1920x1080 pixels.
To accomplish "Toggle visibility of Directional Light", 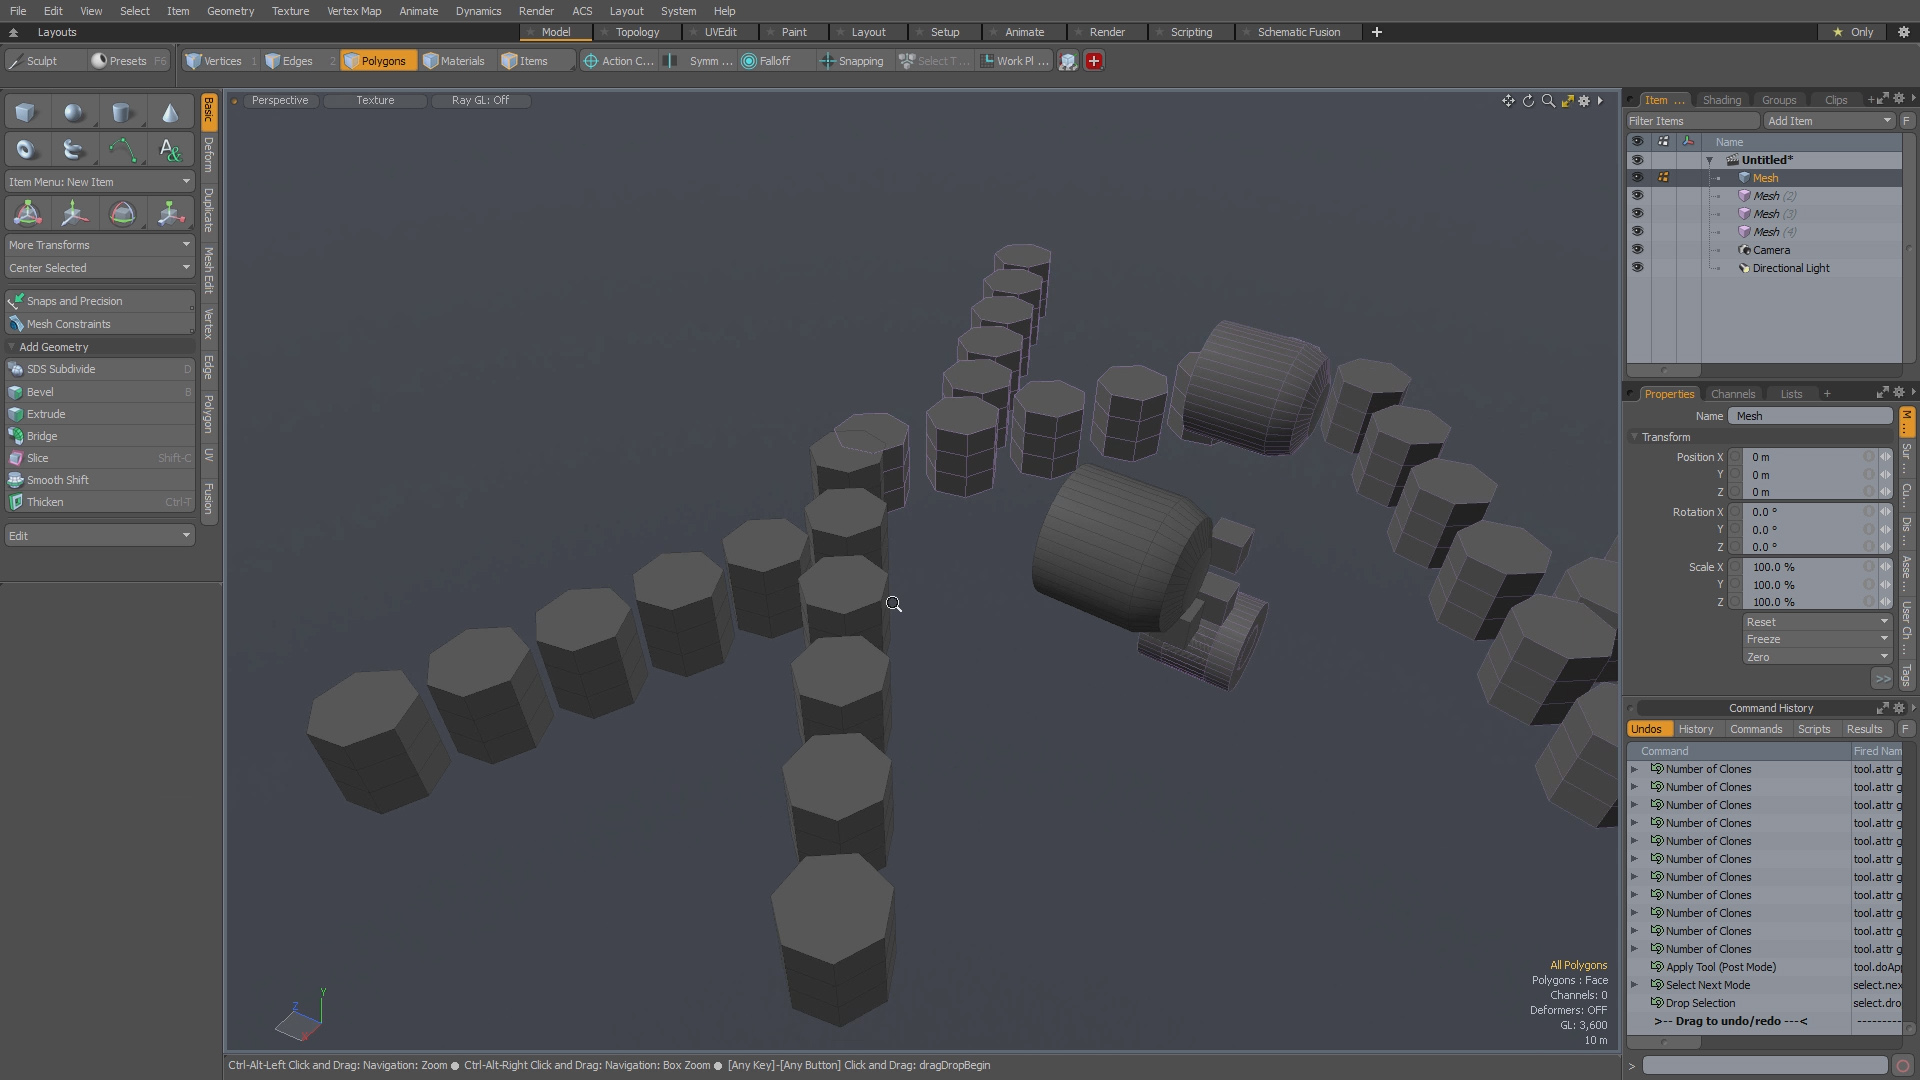I will point(1637,268).
